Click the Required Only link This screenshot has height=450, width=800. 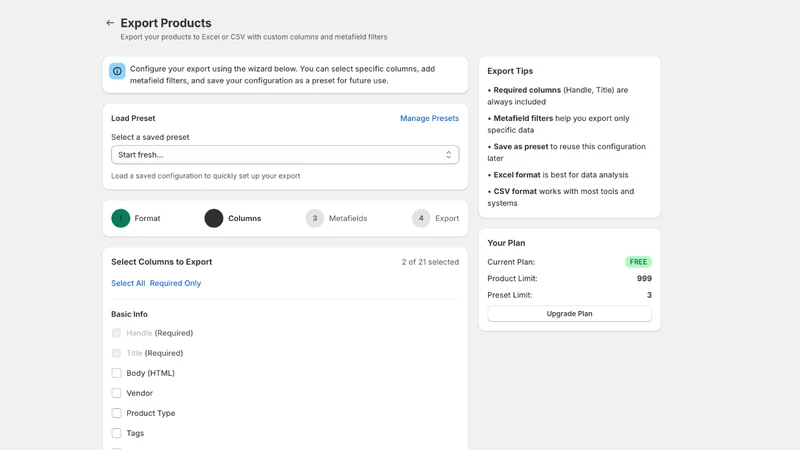tap(175, 283)
